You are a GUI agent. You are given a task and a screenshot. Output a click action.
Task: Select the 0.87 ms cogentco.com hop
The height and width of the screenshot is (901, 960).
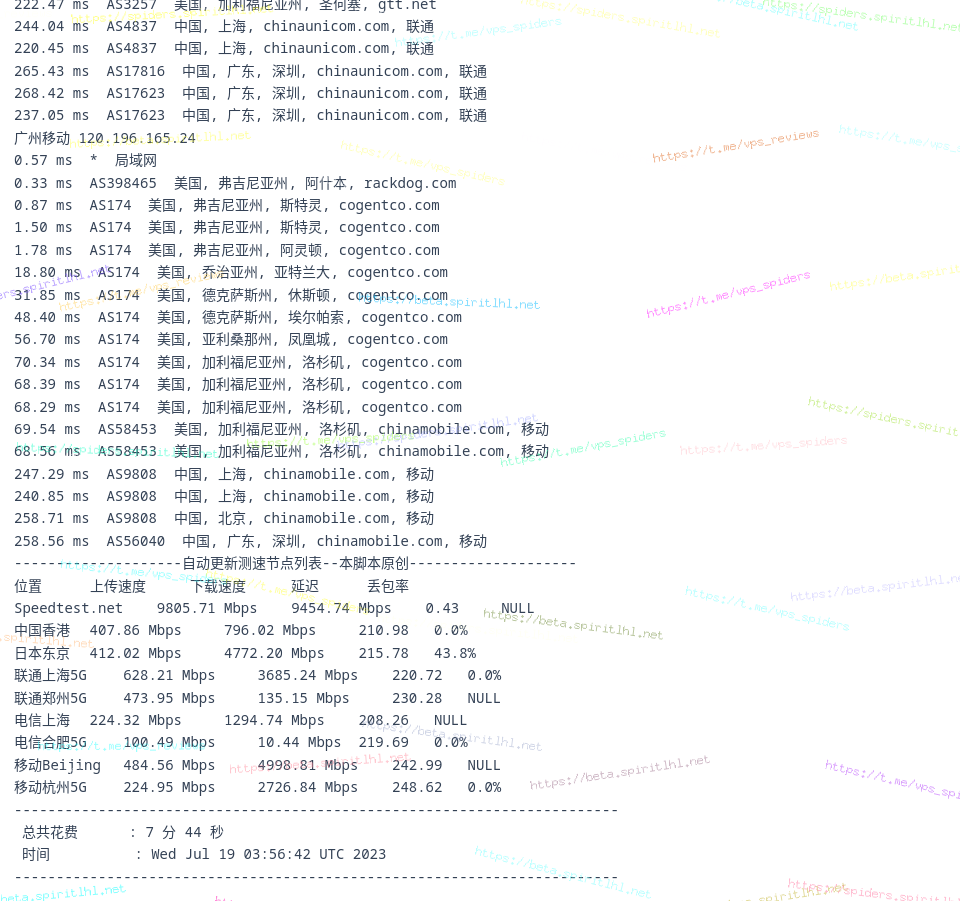[x=227, y=206]
